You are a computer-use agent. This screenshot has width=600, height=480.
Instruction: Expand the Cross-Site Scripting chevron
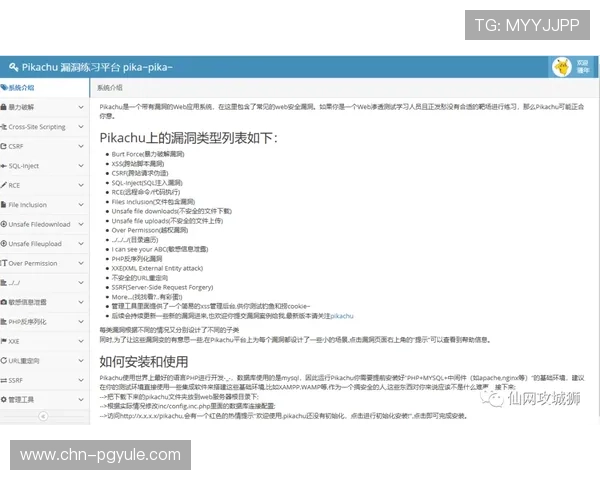click(81, 127)
